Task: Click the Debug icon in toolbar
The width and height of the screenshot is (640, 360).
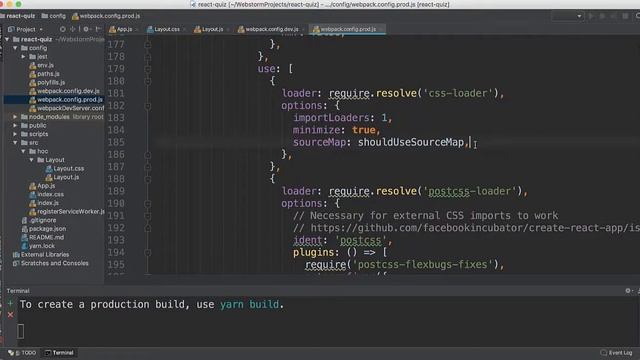Action: (x=602, y=16)
